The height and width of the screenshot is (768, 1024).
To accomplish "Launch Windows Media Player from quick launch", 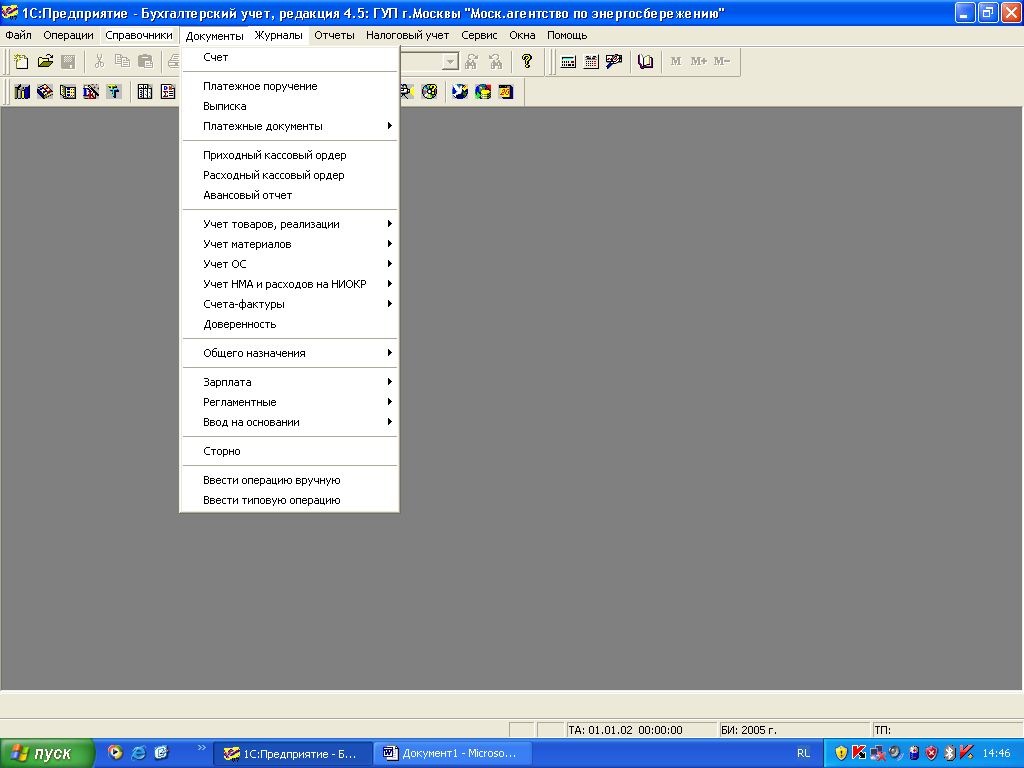I will pos(115,753).
